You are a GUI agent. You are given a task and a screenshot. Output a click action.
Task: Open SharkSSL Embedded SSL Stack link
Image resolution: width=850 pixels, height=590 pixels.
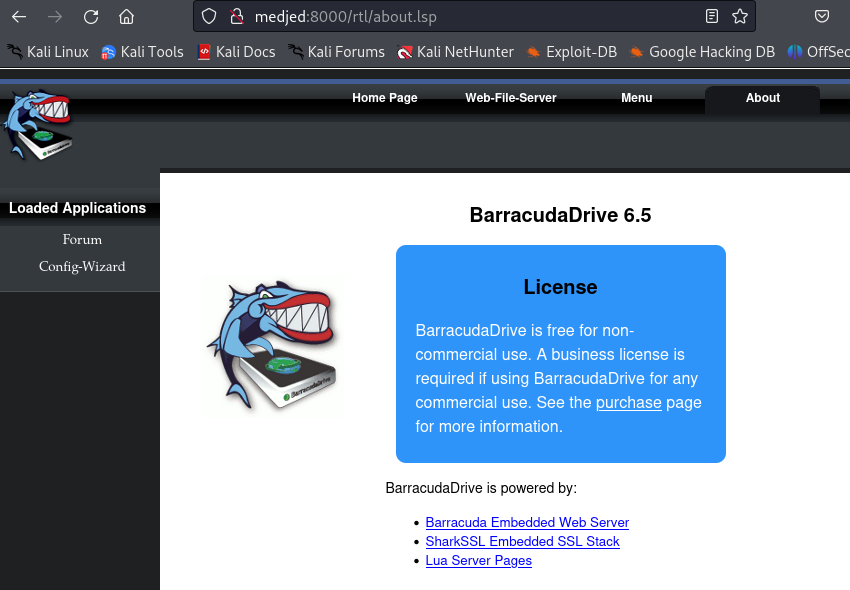coord(522,541)
